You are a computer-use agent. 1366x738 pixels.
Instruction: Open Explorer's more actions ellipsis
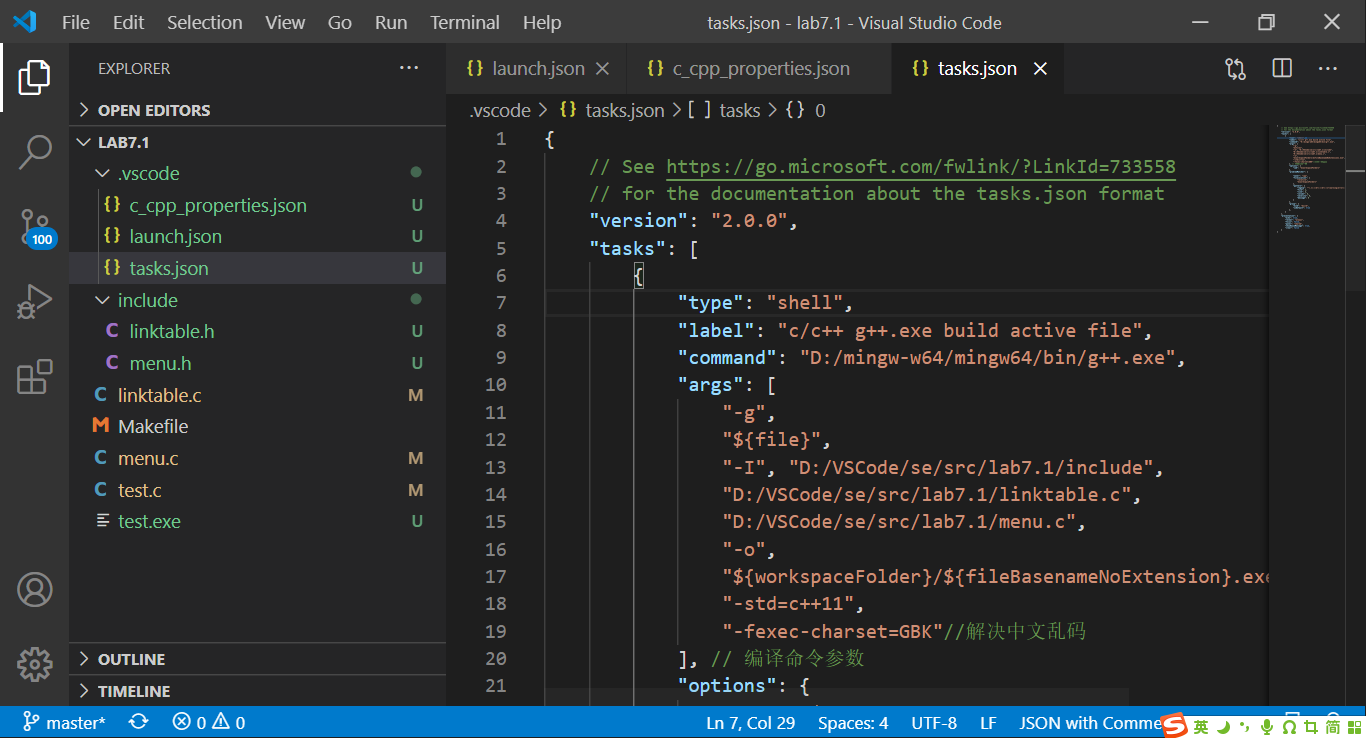pyautogui.click(x=409, y=68)
